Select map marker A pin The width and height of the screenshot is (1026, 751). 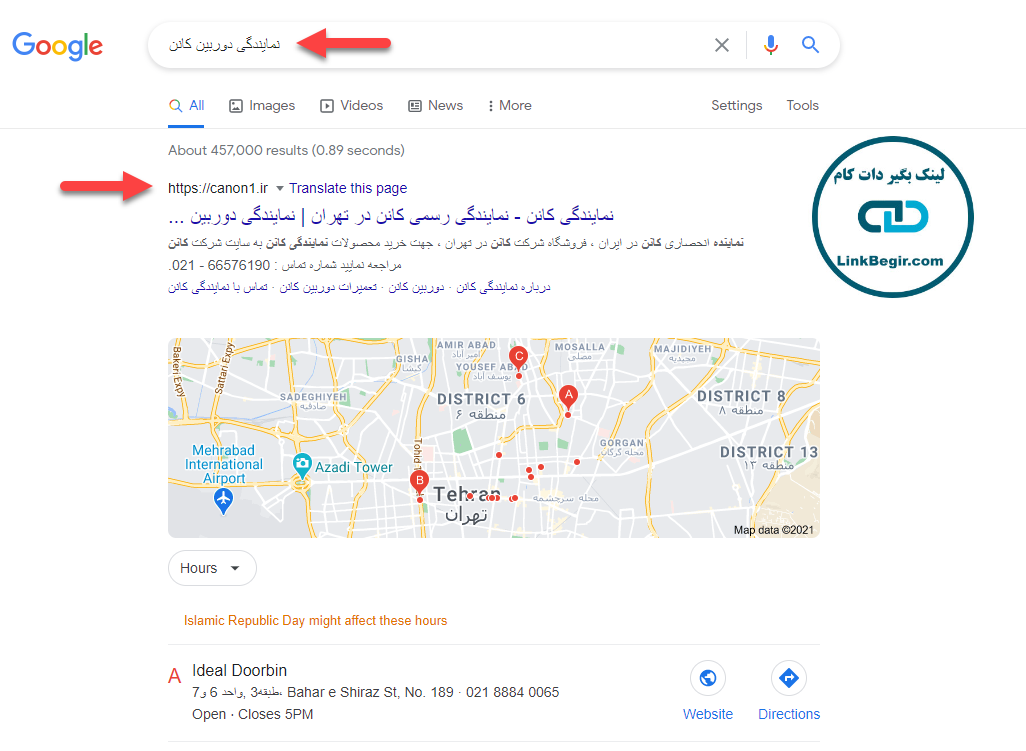(x=569, y=396)
